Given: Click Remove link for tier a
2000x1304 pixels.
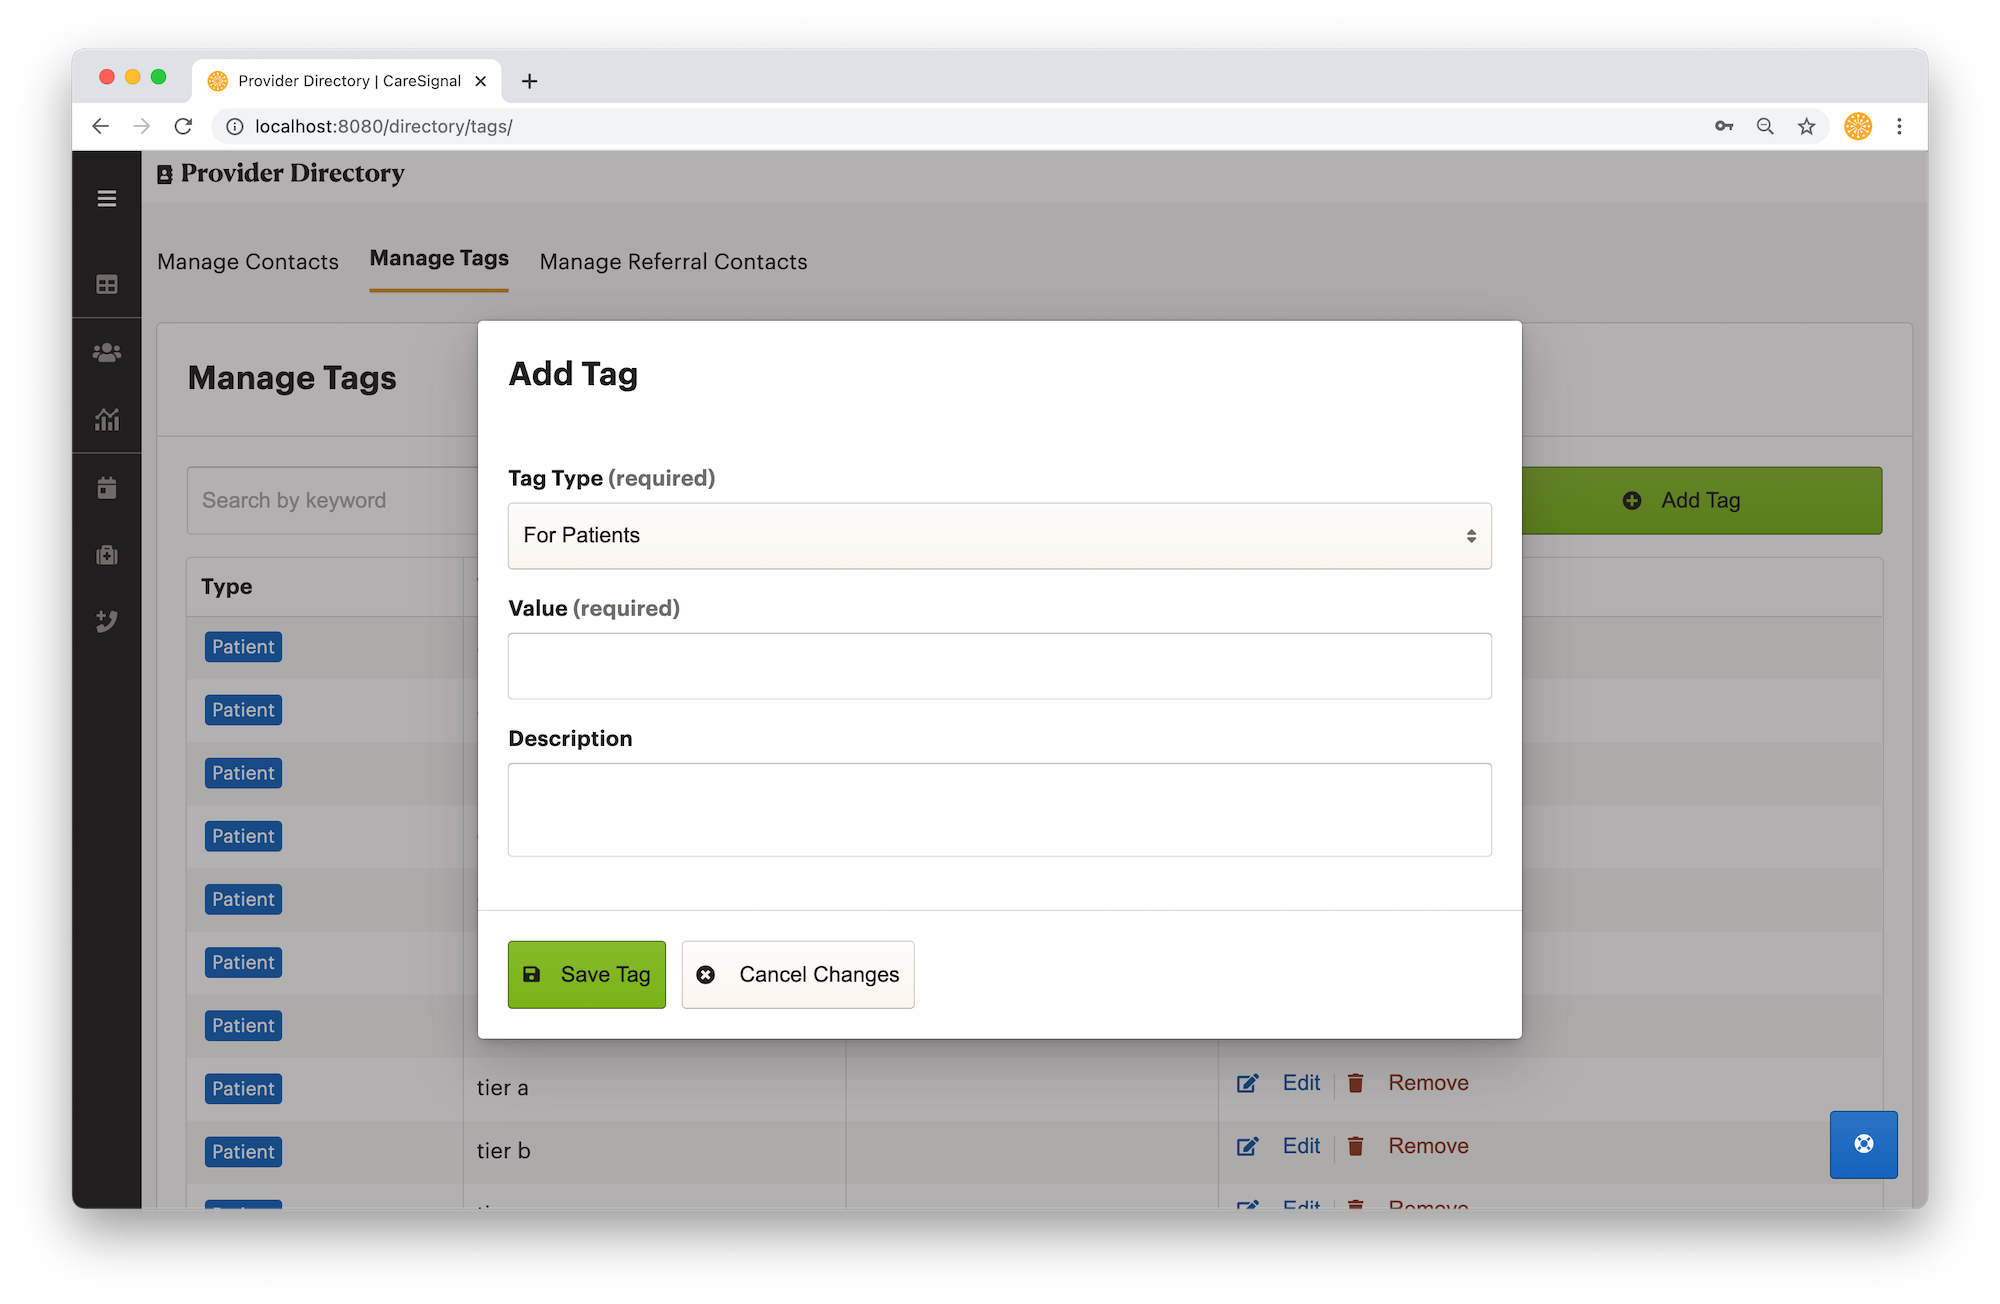Looking at the screenshot, I should pyautogui.click(x=1428, y=1083).
